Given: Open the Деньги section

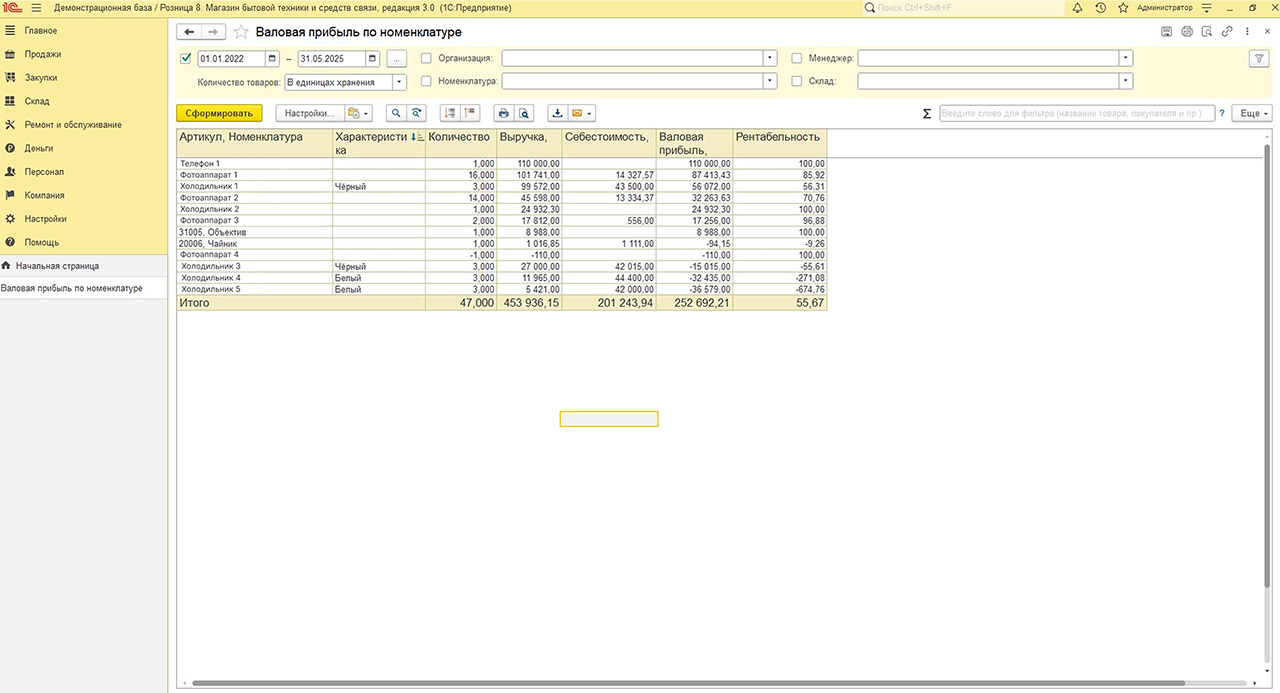Looking at the screenshot, I should (84, 148).
